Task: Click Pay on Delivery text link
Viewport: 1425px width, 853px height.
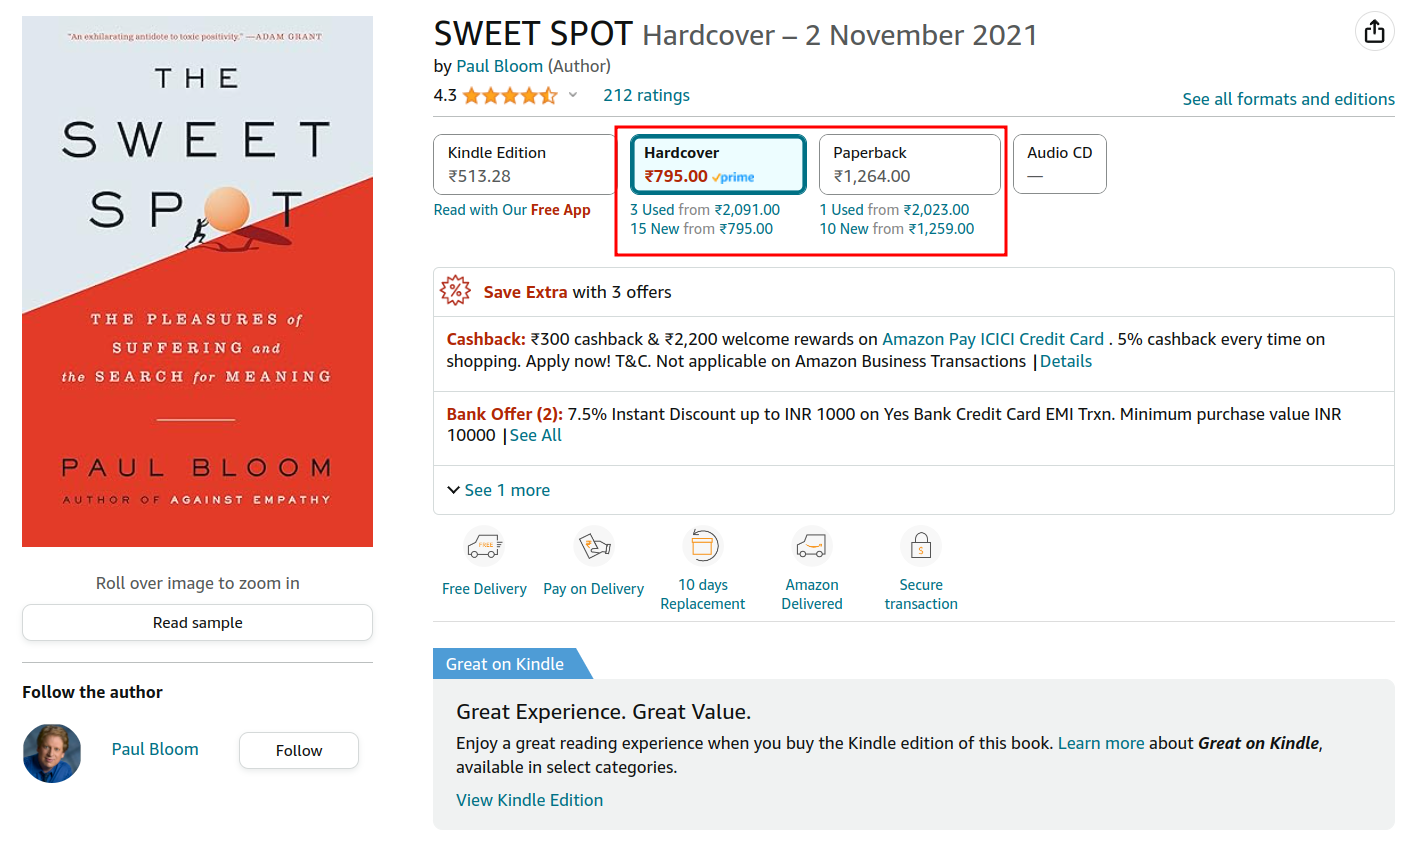Action: [594, 589]
